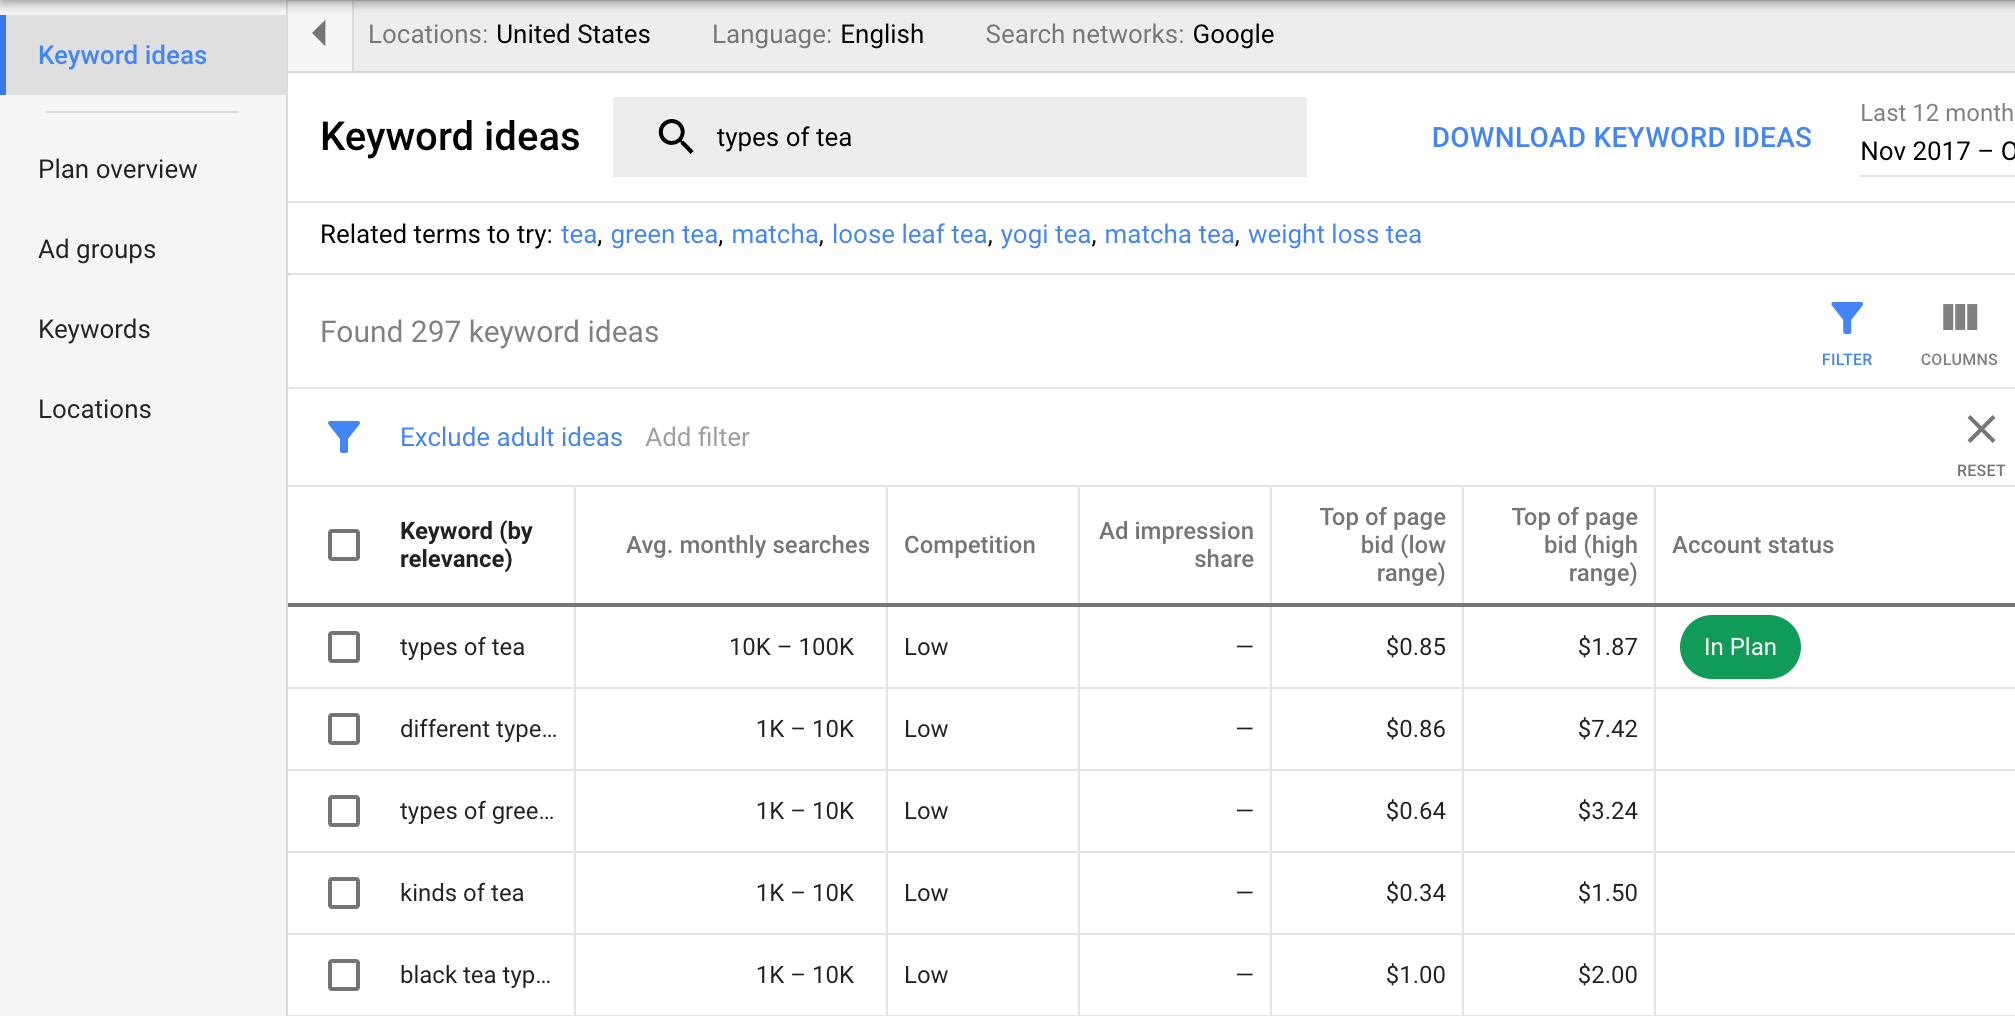Viewport: 2015px width, 1016px height.
Task: Select all keywords with header checkbox
Action: 344,545
